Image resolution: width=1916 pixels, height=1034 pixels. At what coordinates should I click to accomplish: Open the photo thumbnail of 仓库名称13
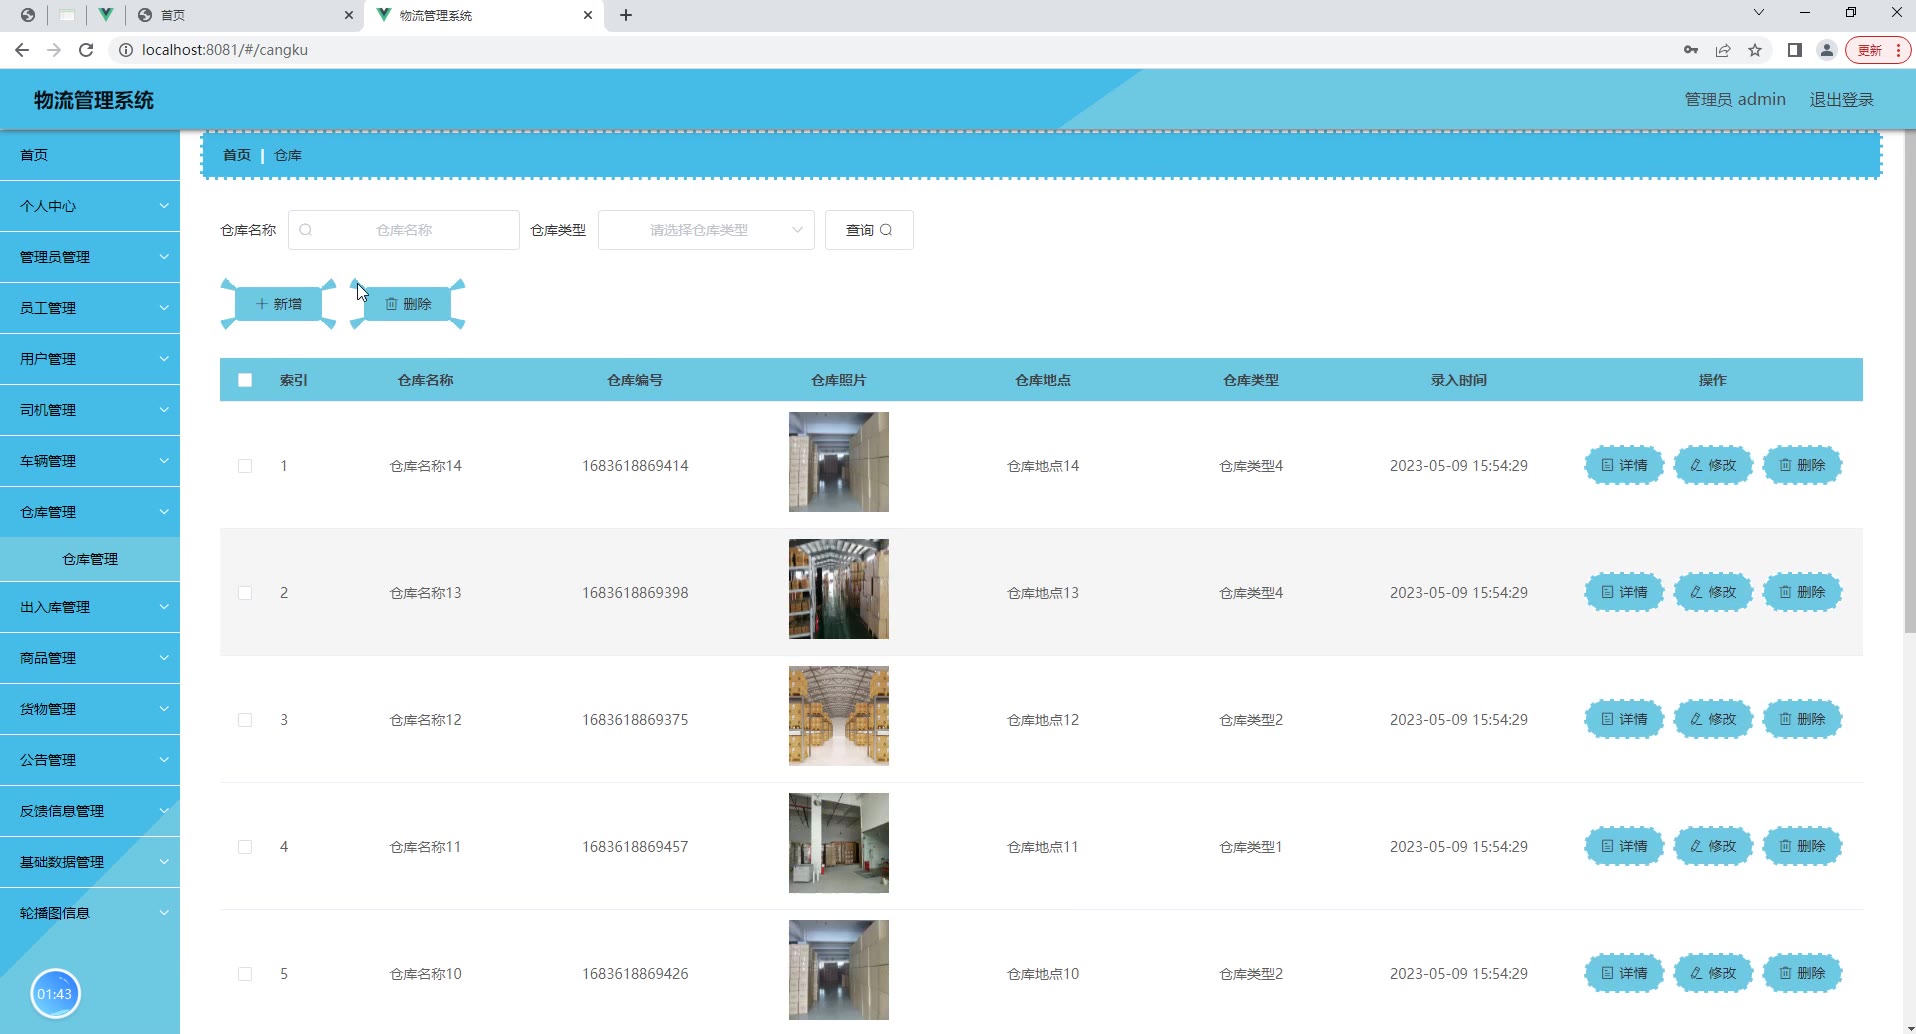[x=838, y=589]
